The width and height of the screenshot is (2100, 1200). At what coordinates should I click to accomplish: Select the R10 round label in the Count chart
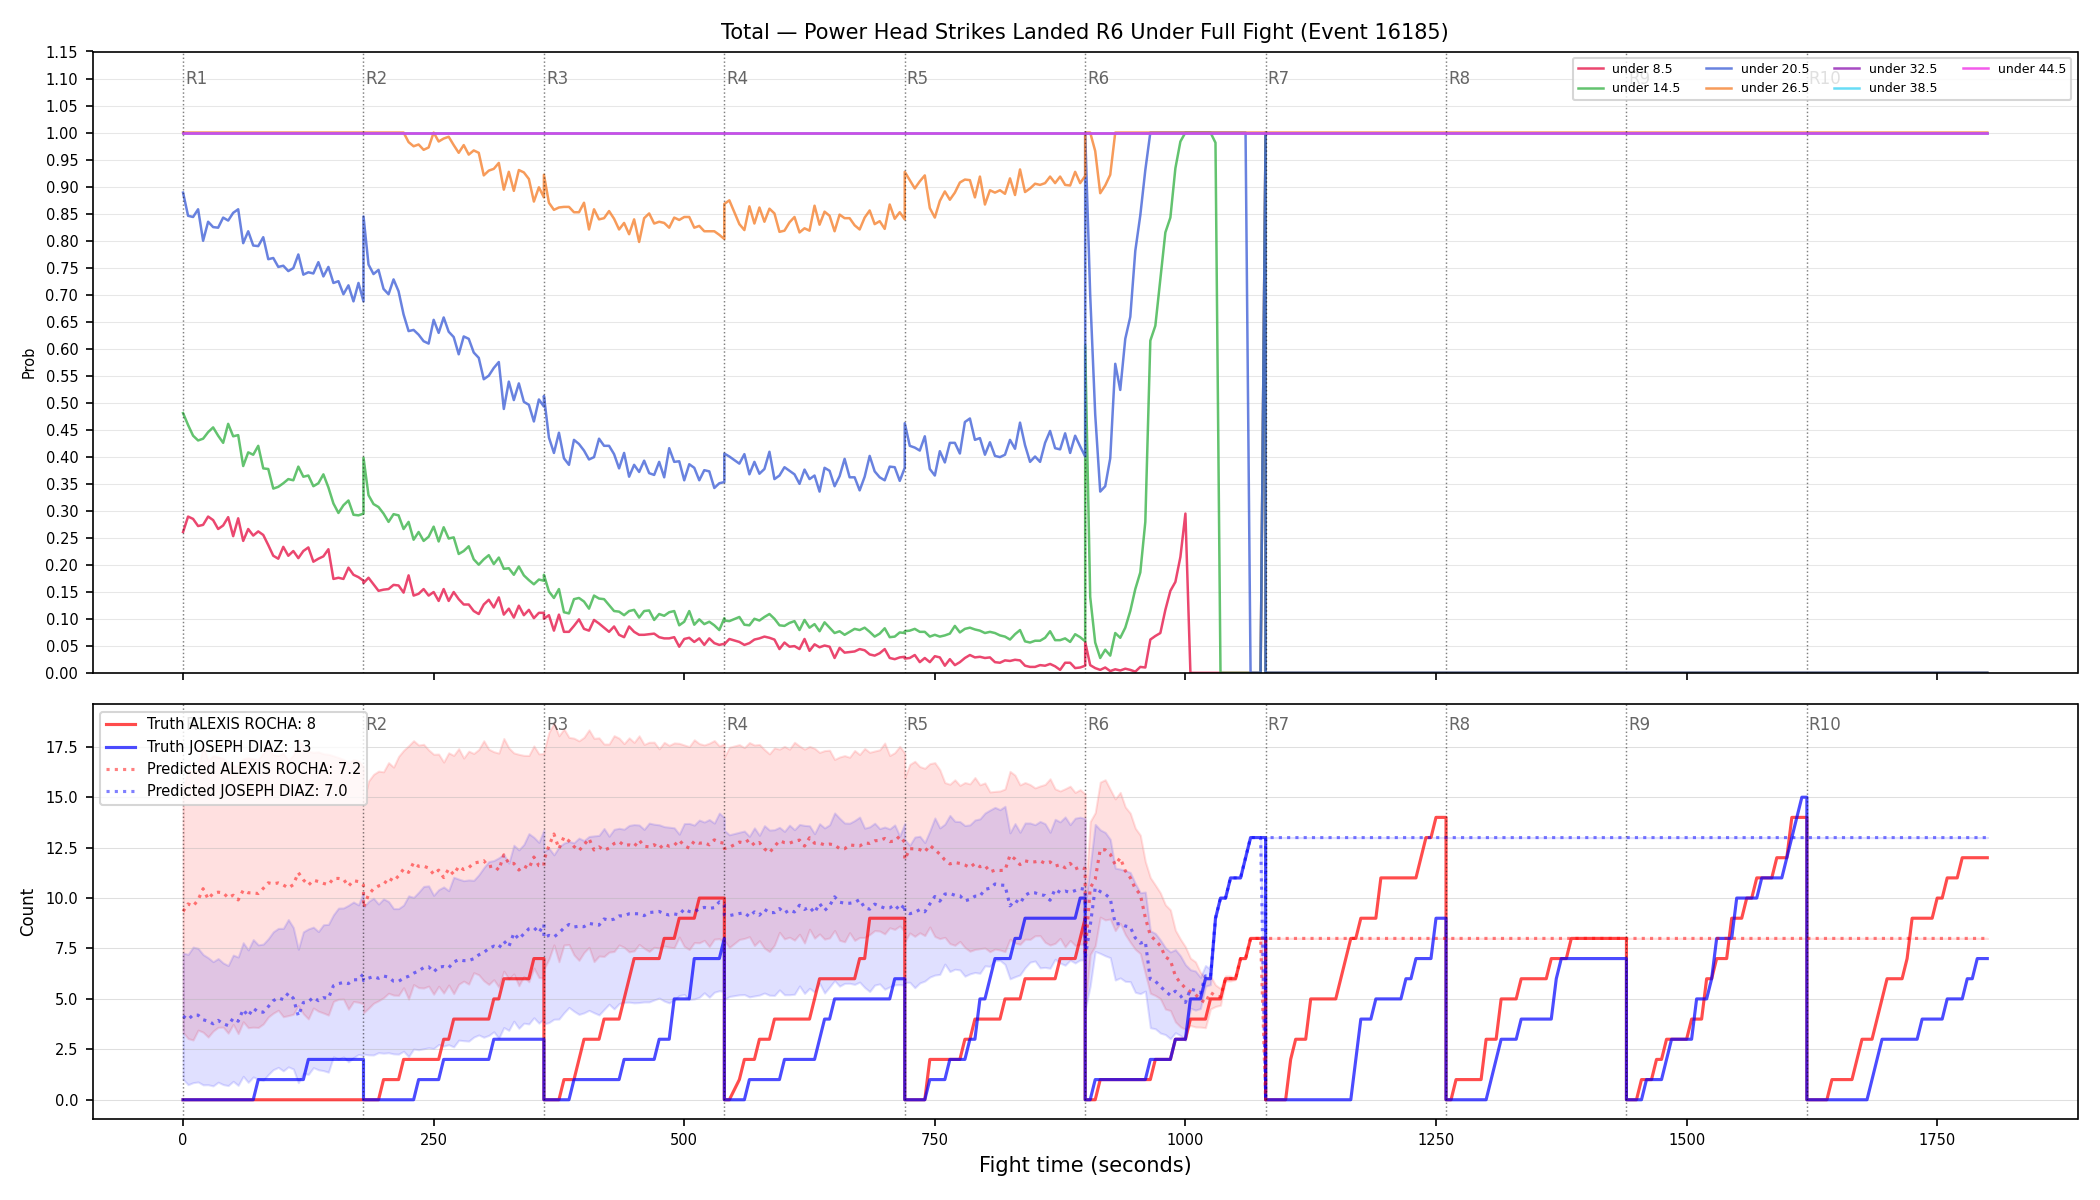click(1824, 724)
